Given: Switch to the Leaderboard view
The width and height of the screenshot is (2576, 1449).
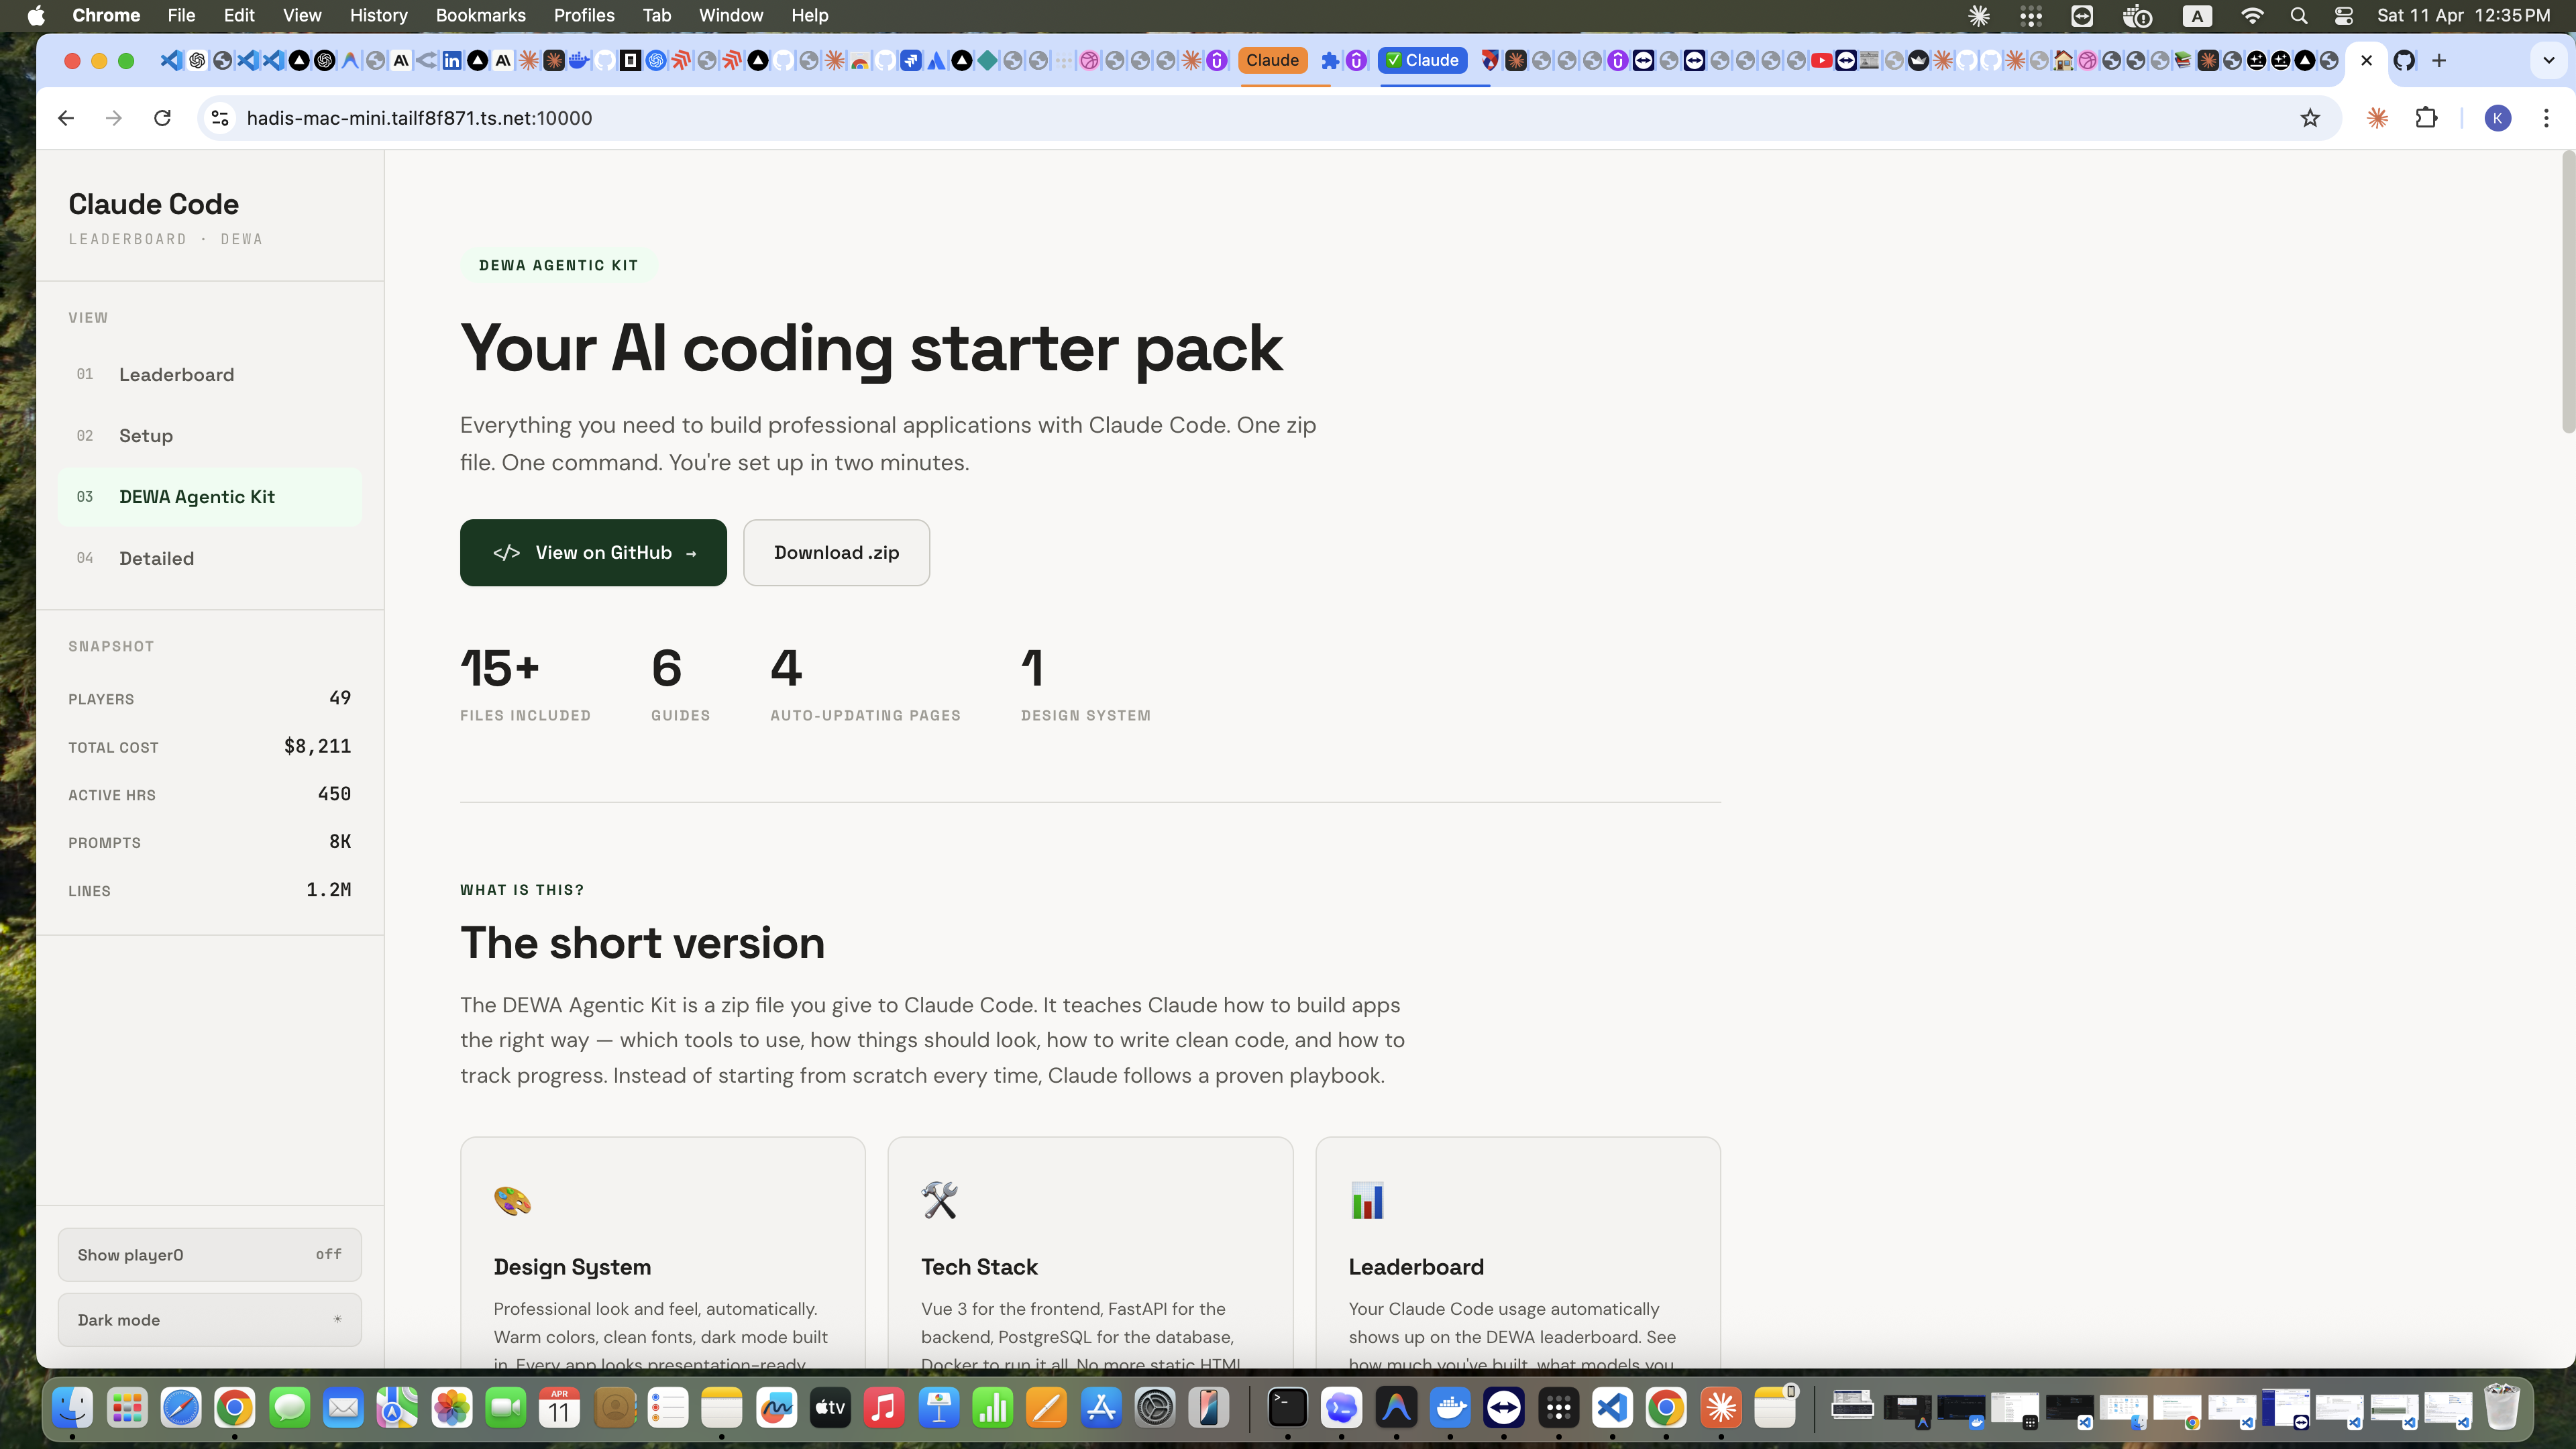Looking at the screenshot, I should tap(177, 374).
